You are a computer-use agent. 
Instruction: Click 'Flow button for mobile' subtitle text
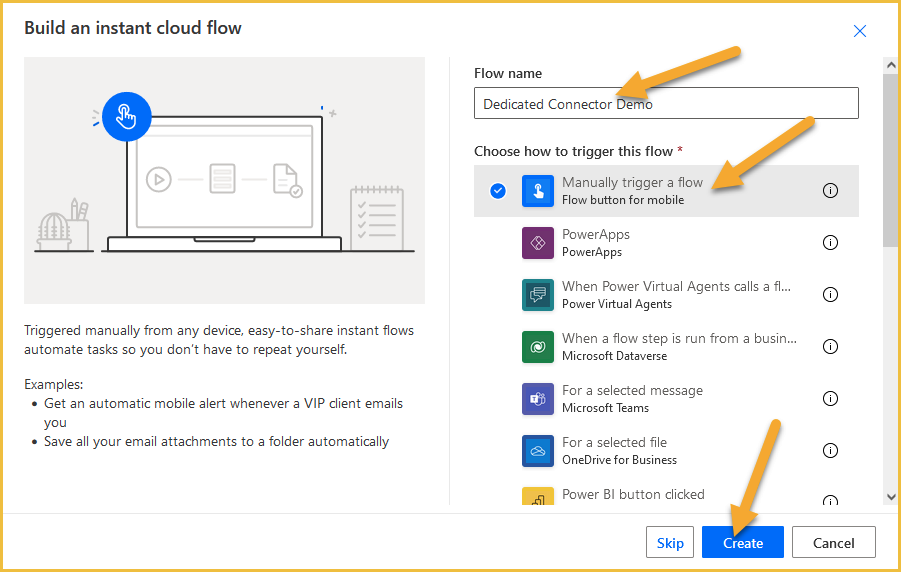point(623,200)
